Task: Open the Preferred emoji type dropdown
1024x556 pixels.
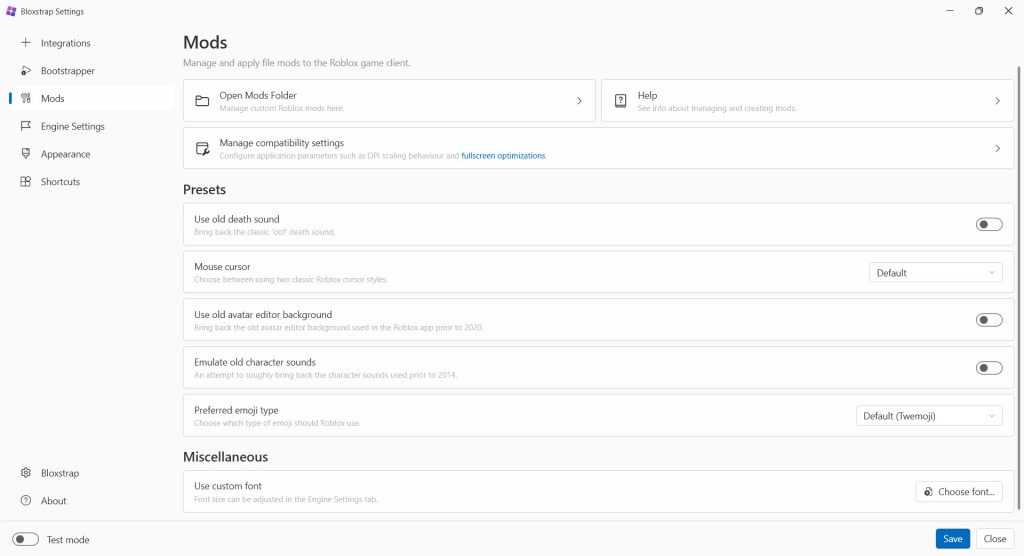Action: 929,416
